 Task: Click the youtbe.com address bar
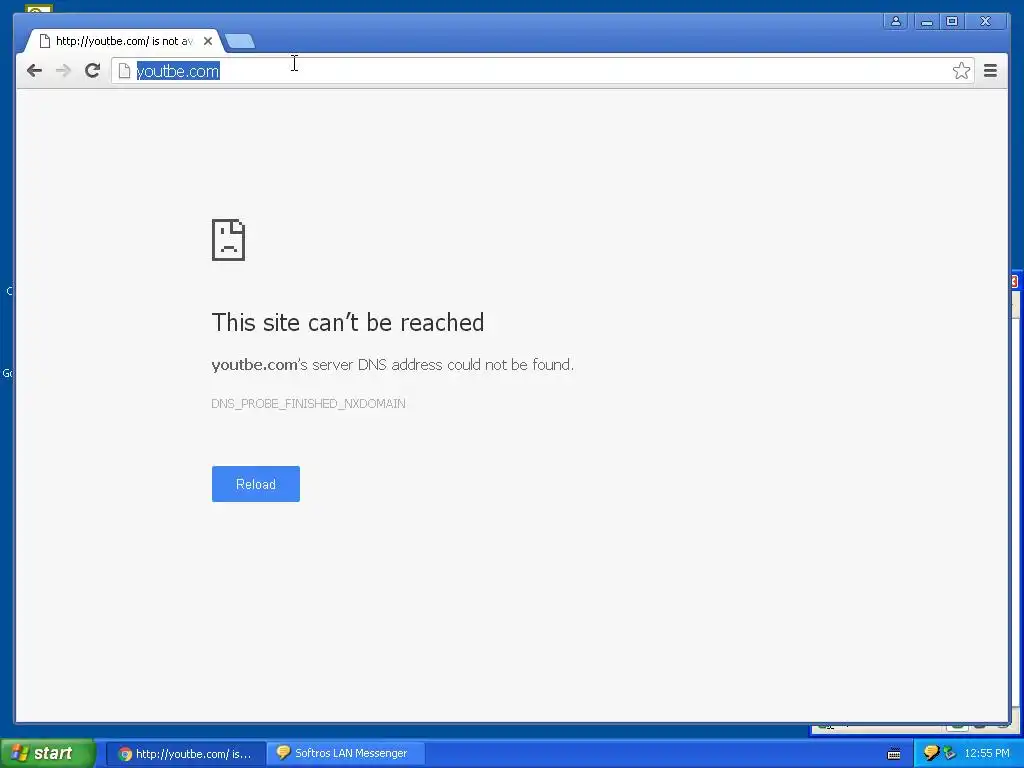(542, 71)
